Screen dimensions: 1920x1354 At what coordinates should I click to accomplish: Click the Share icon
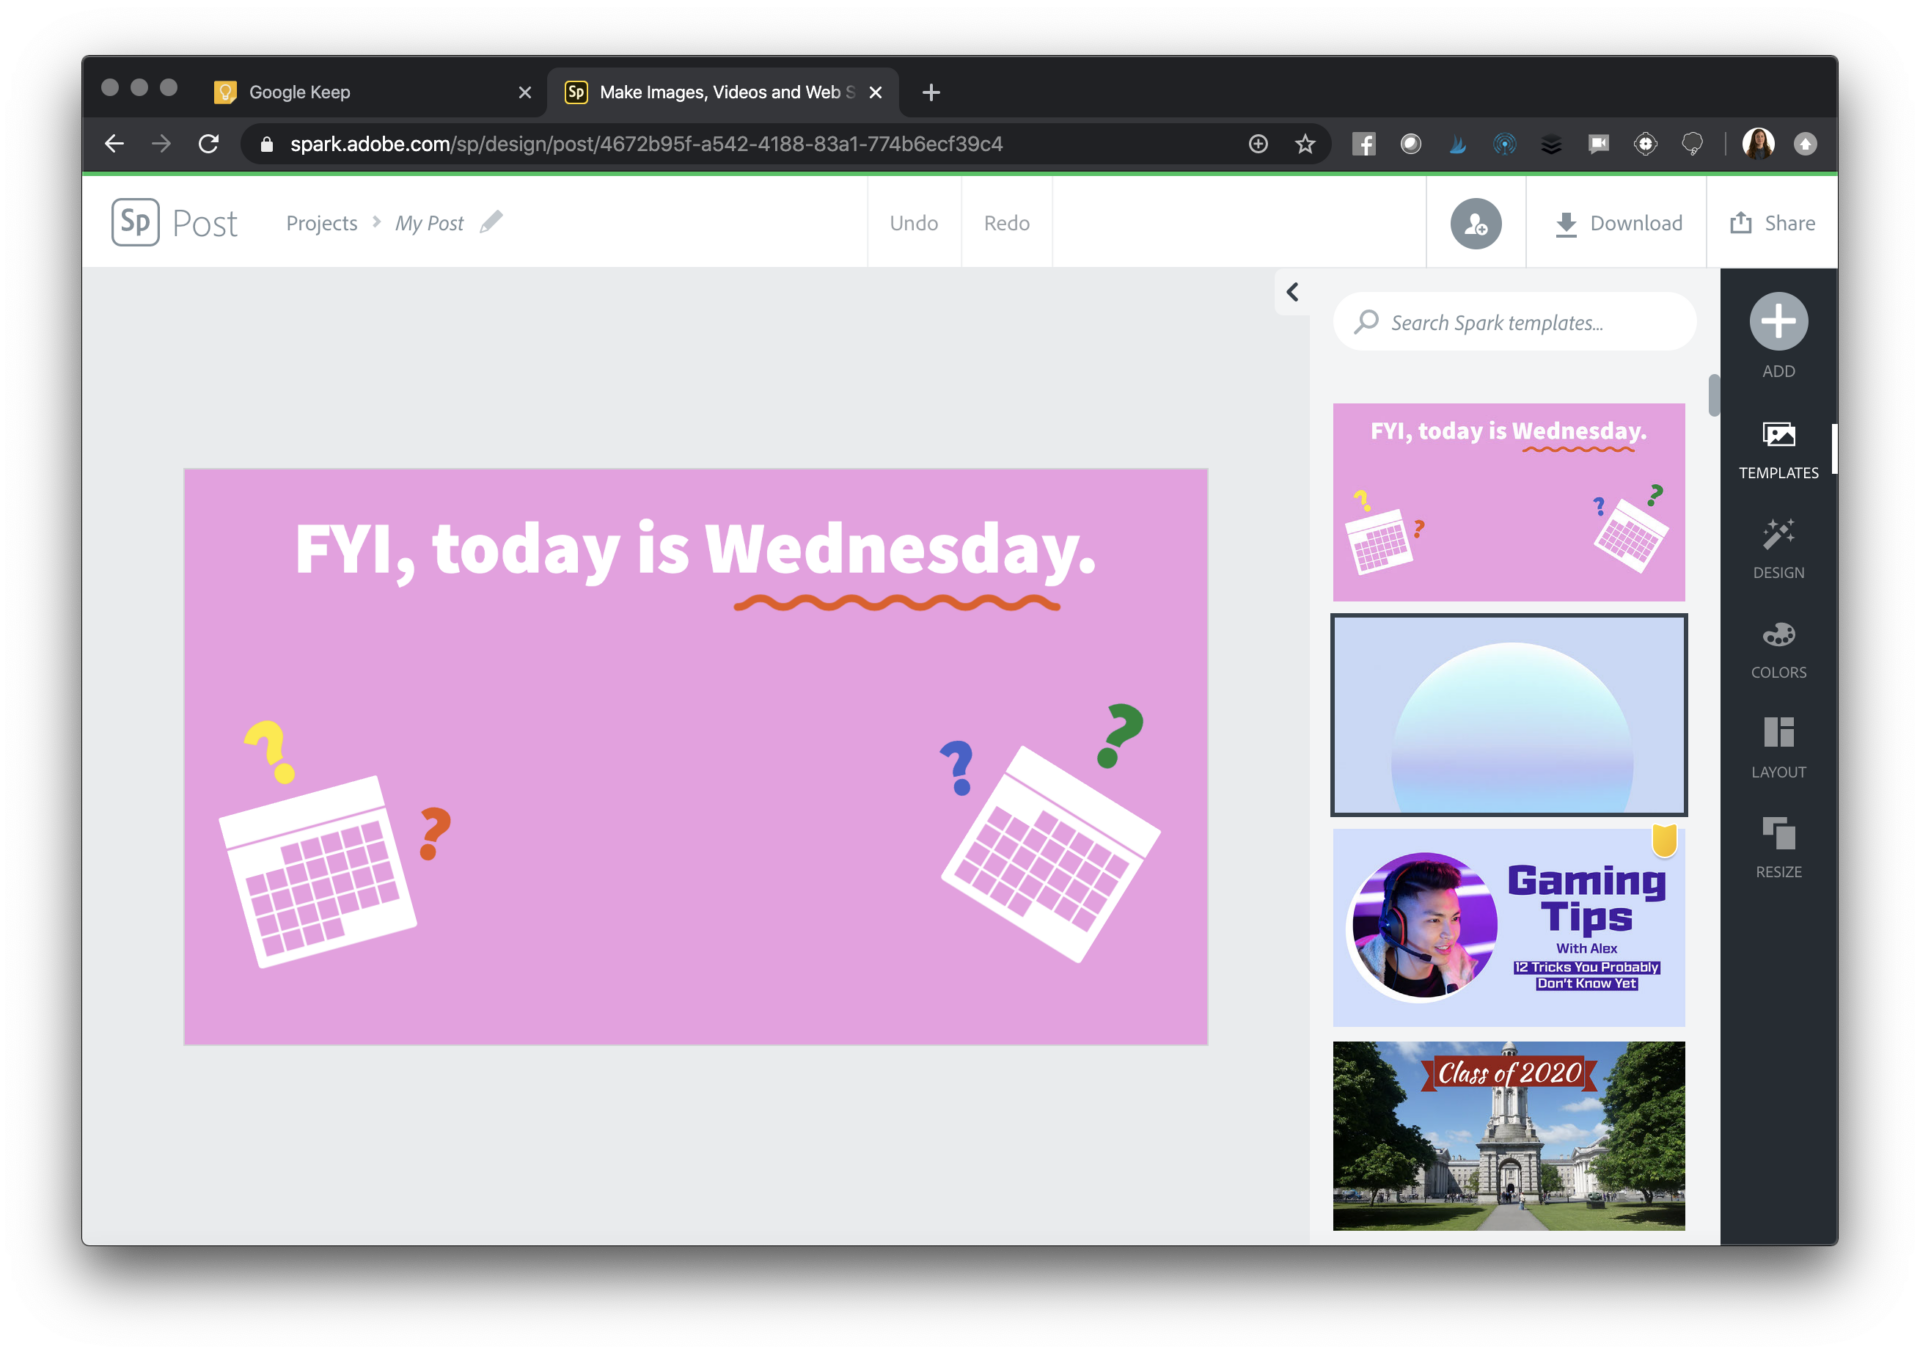(x=1741, y=222)
